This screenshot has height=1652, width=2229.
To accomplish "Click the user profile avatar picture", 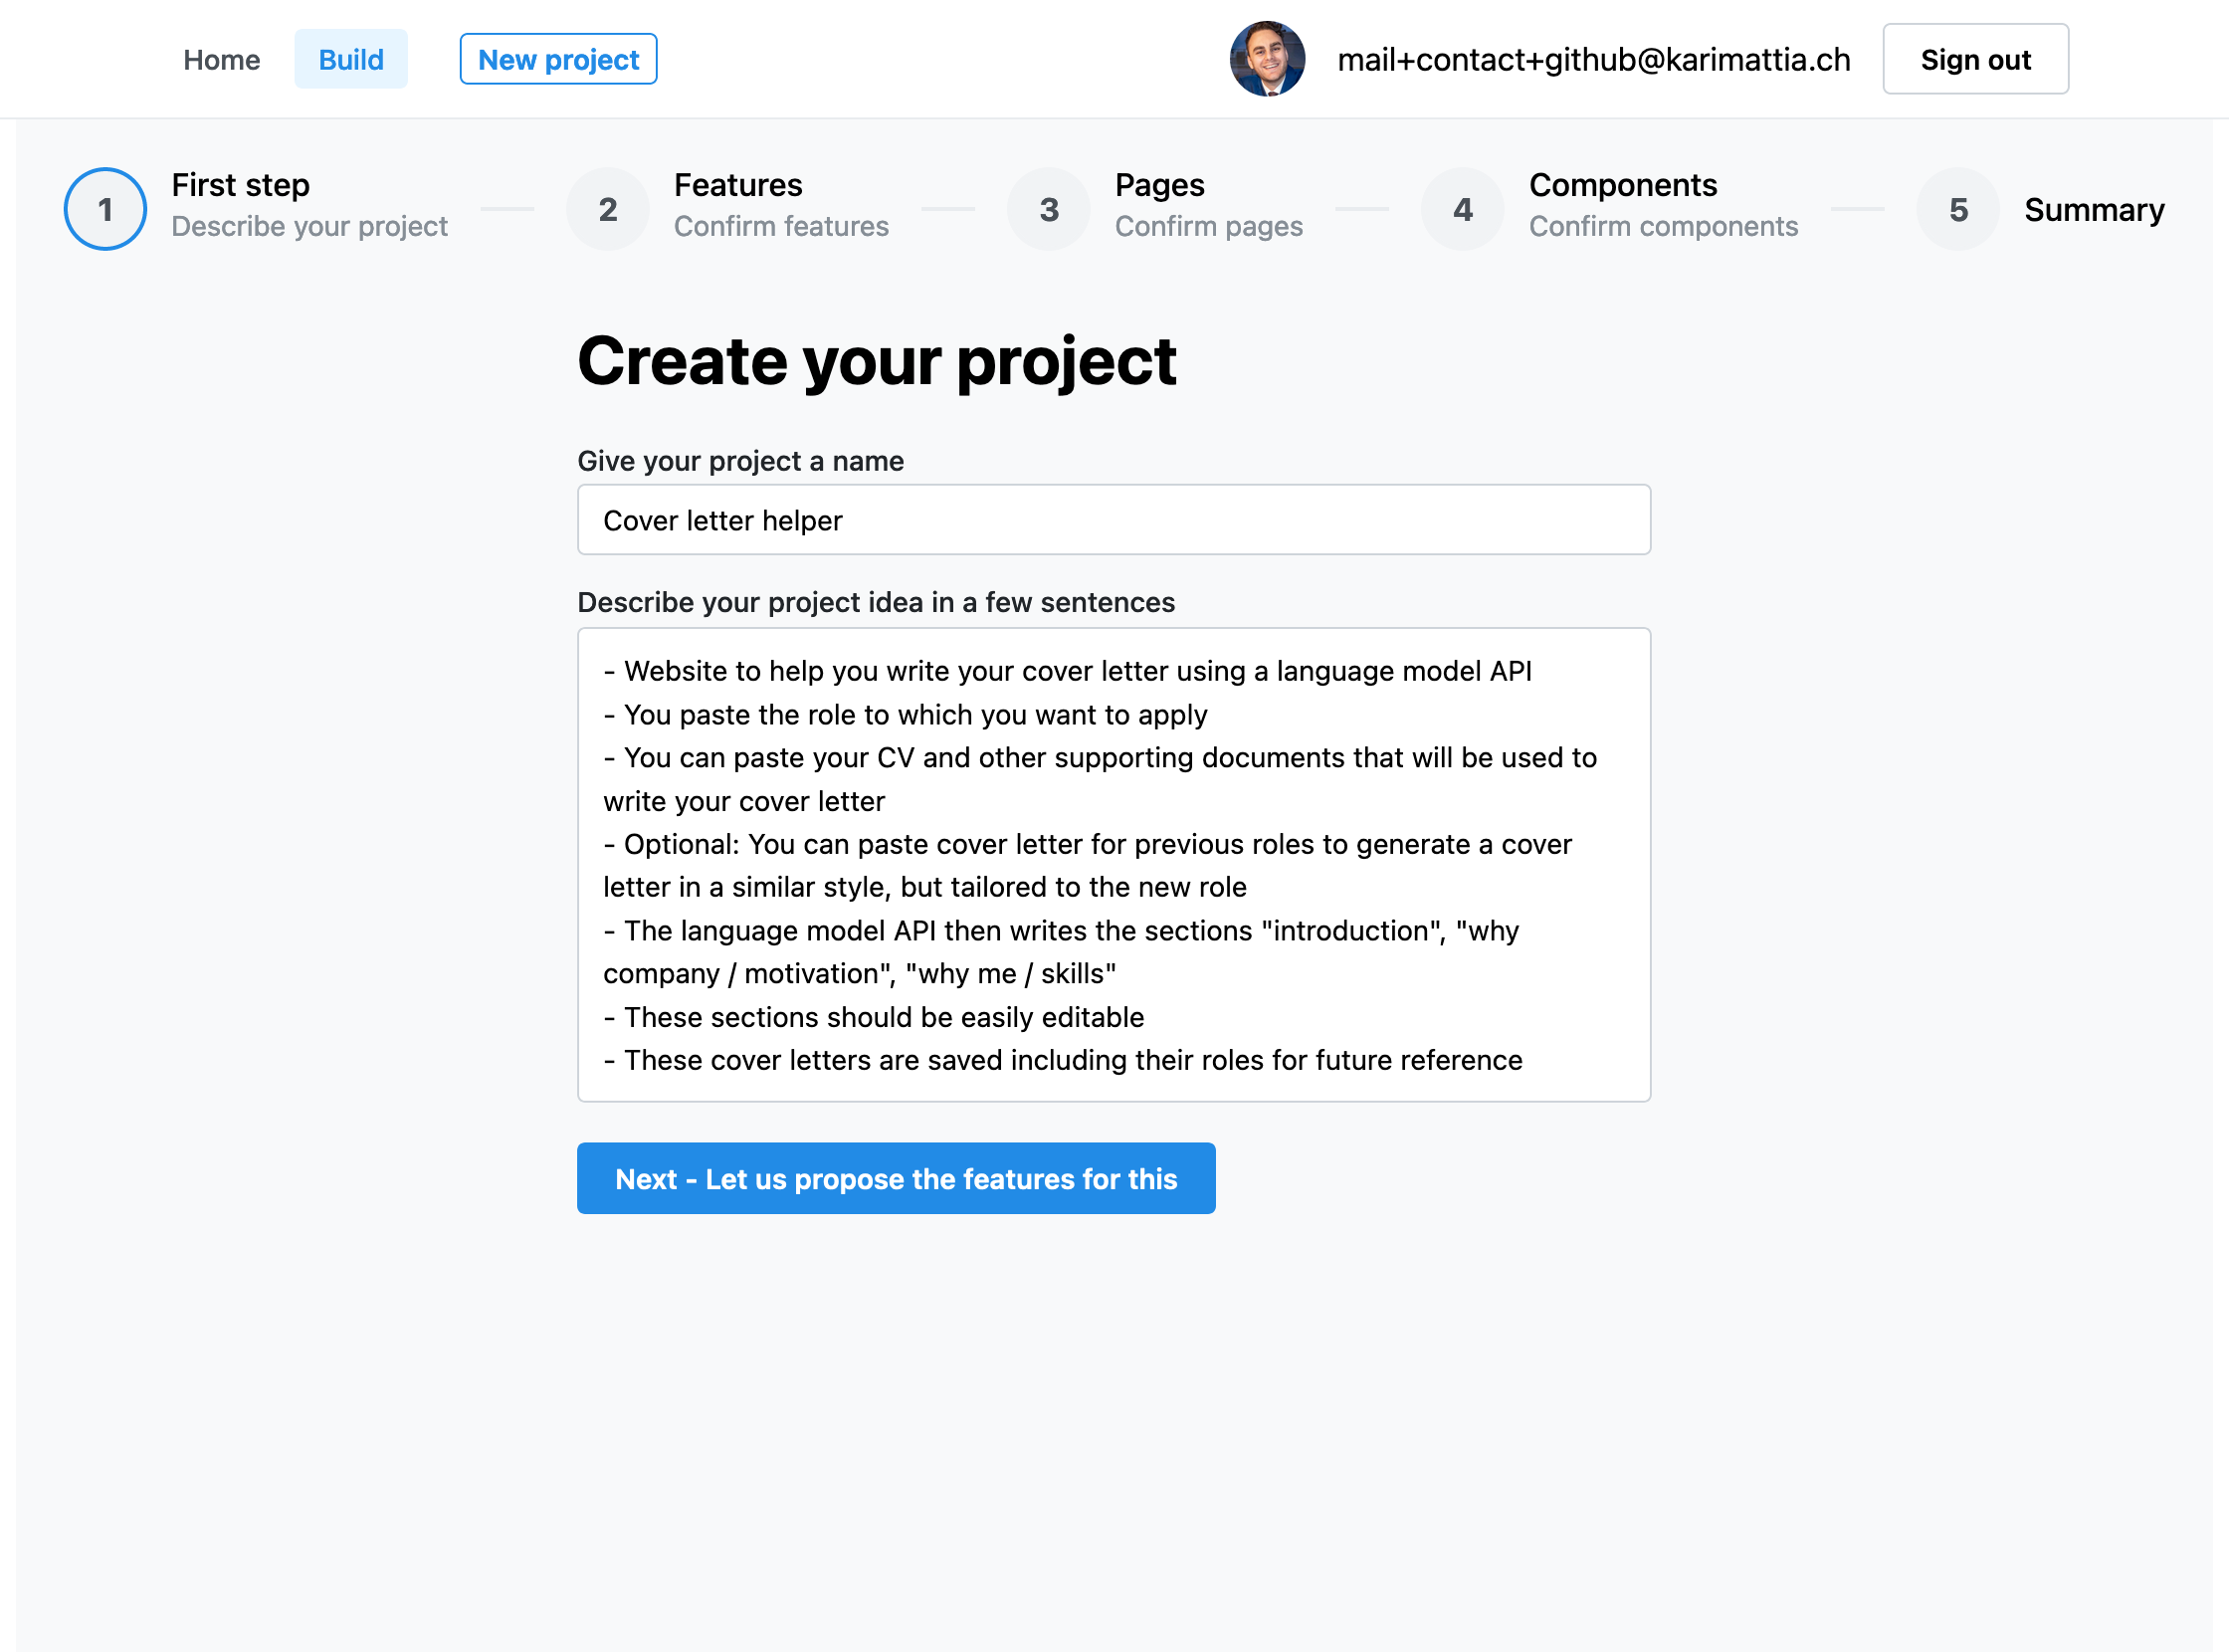I will (1266, 59).
